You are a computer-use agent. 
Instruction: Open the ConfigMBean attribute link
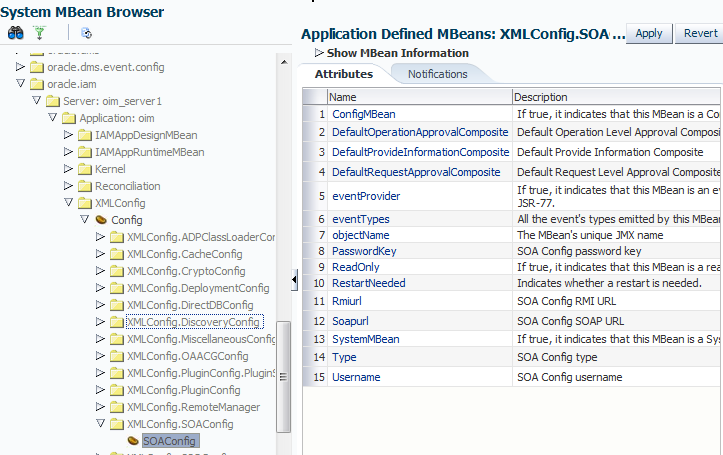point(364,114)
